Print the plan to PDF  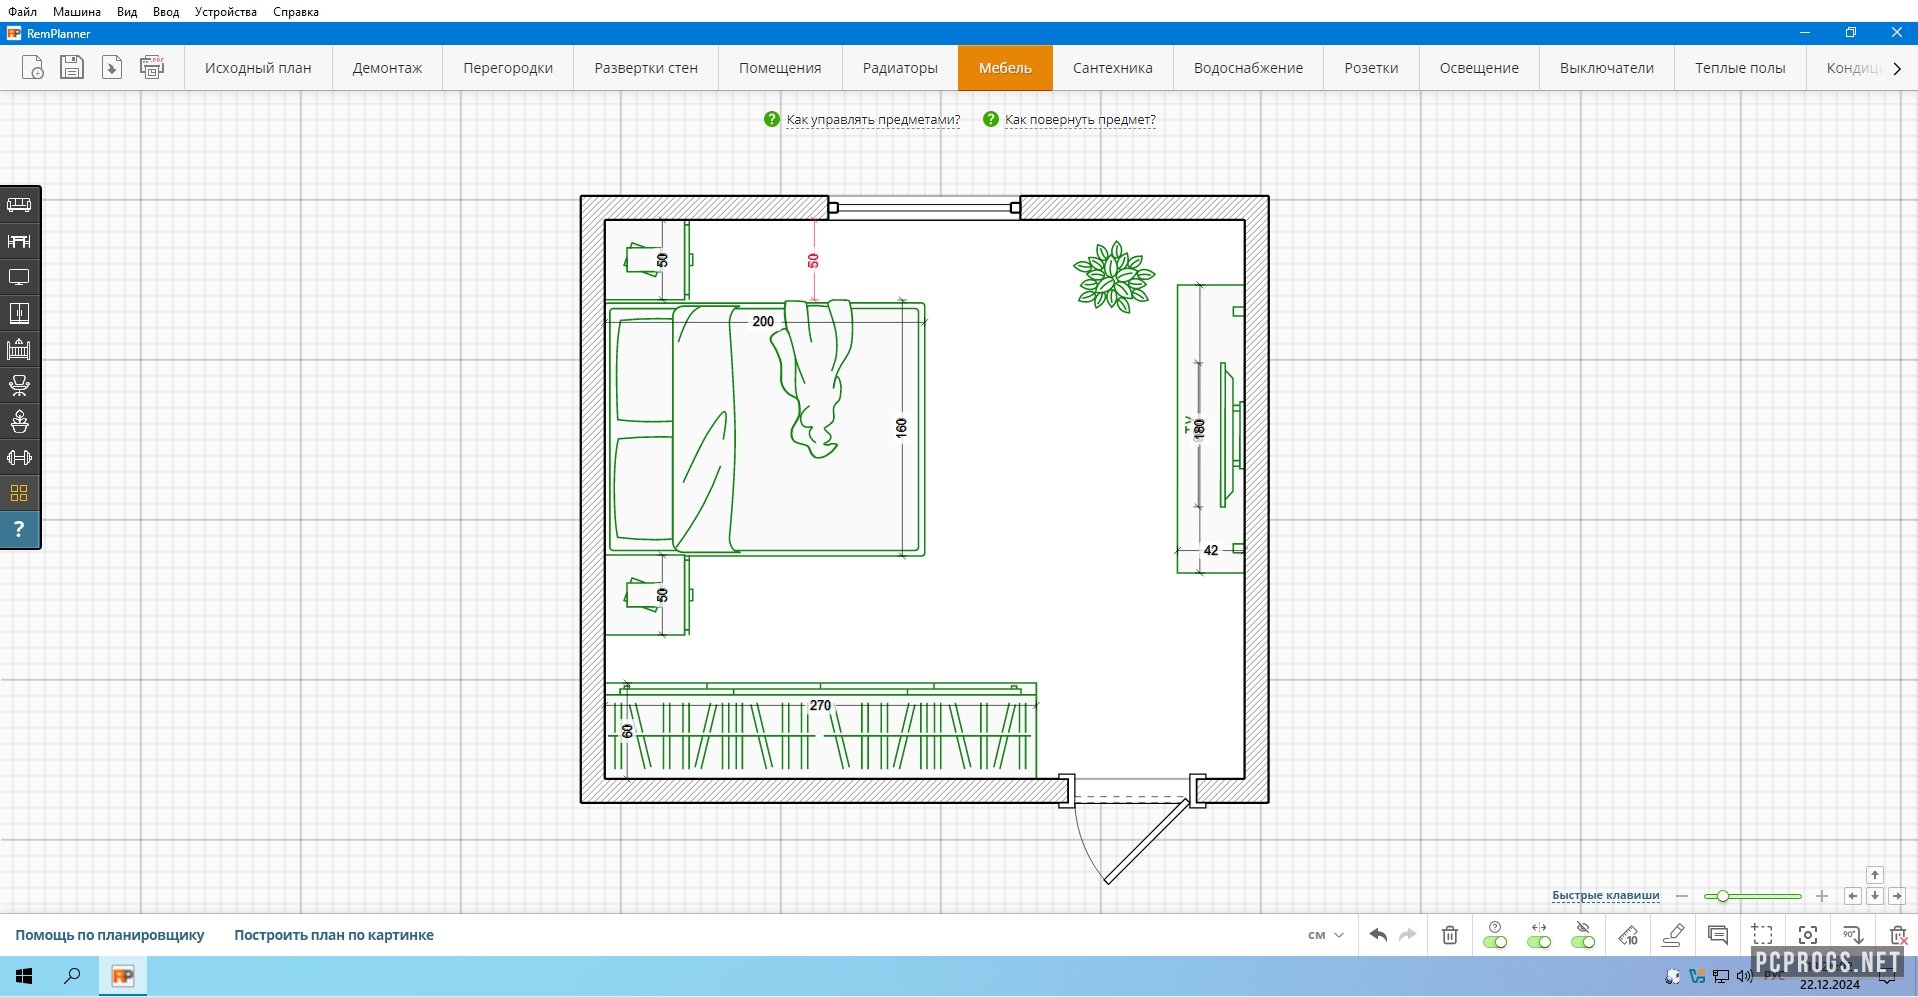tap(152, 67)
